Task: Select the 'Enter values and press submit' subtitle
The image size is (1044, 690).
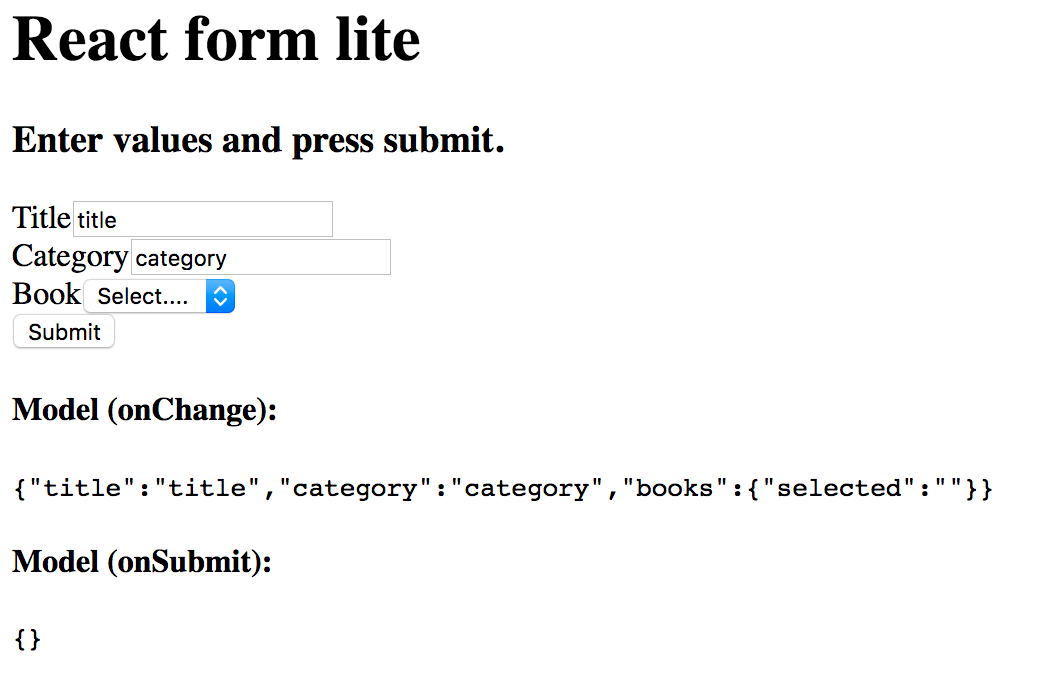Action: (x=257, y=140)
